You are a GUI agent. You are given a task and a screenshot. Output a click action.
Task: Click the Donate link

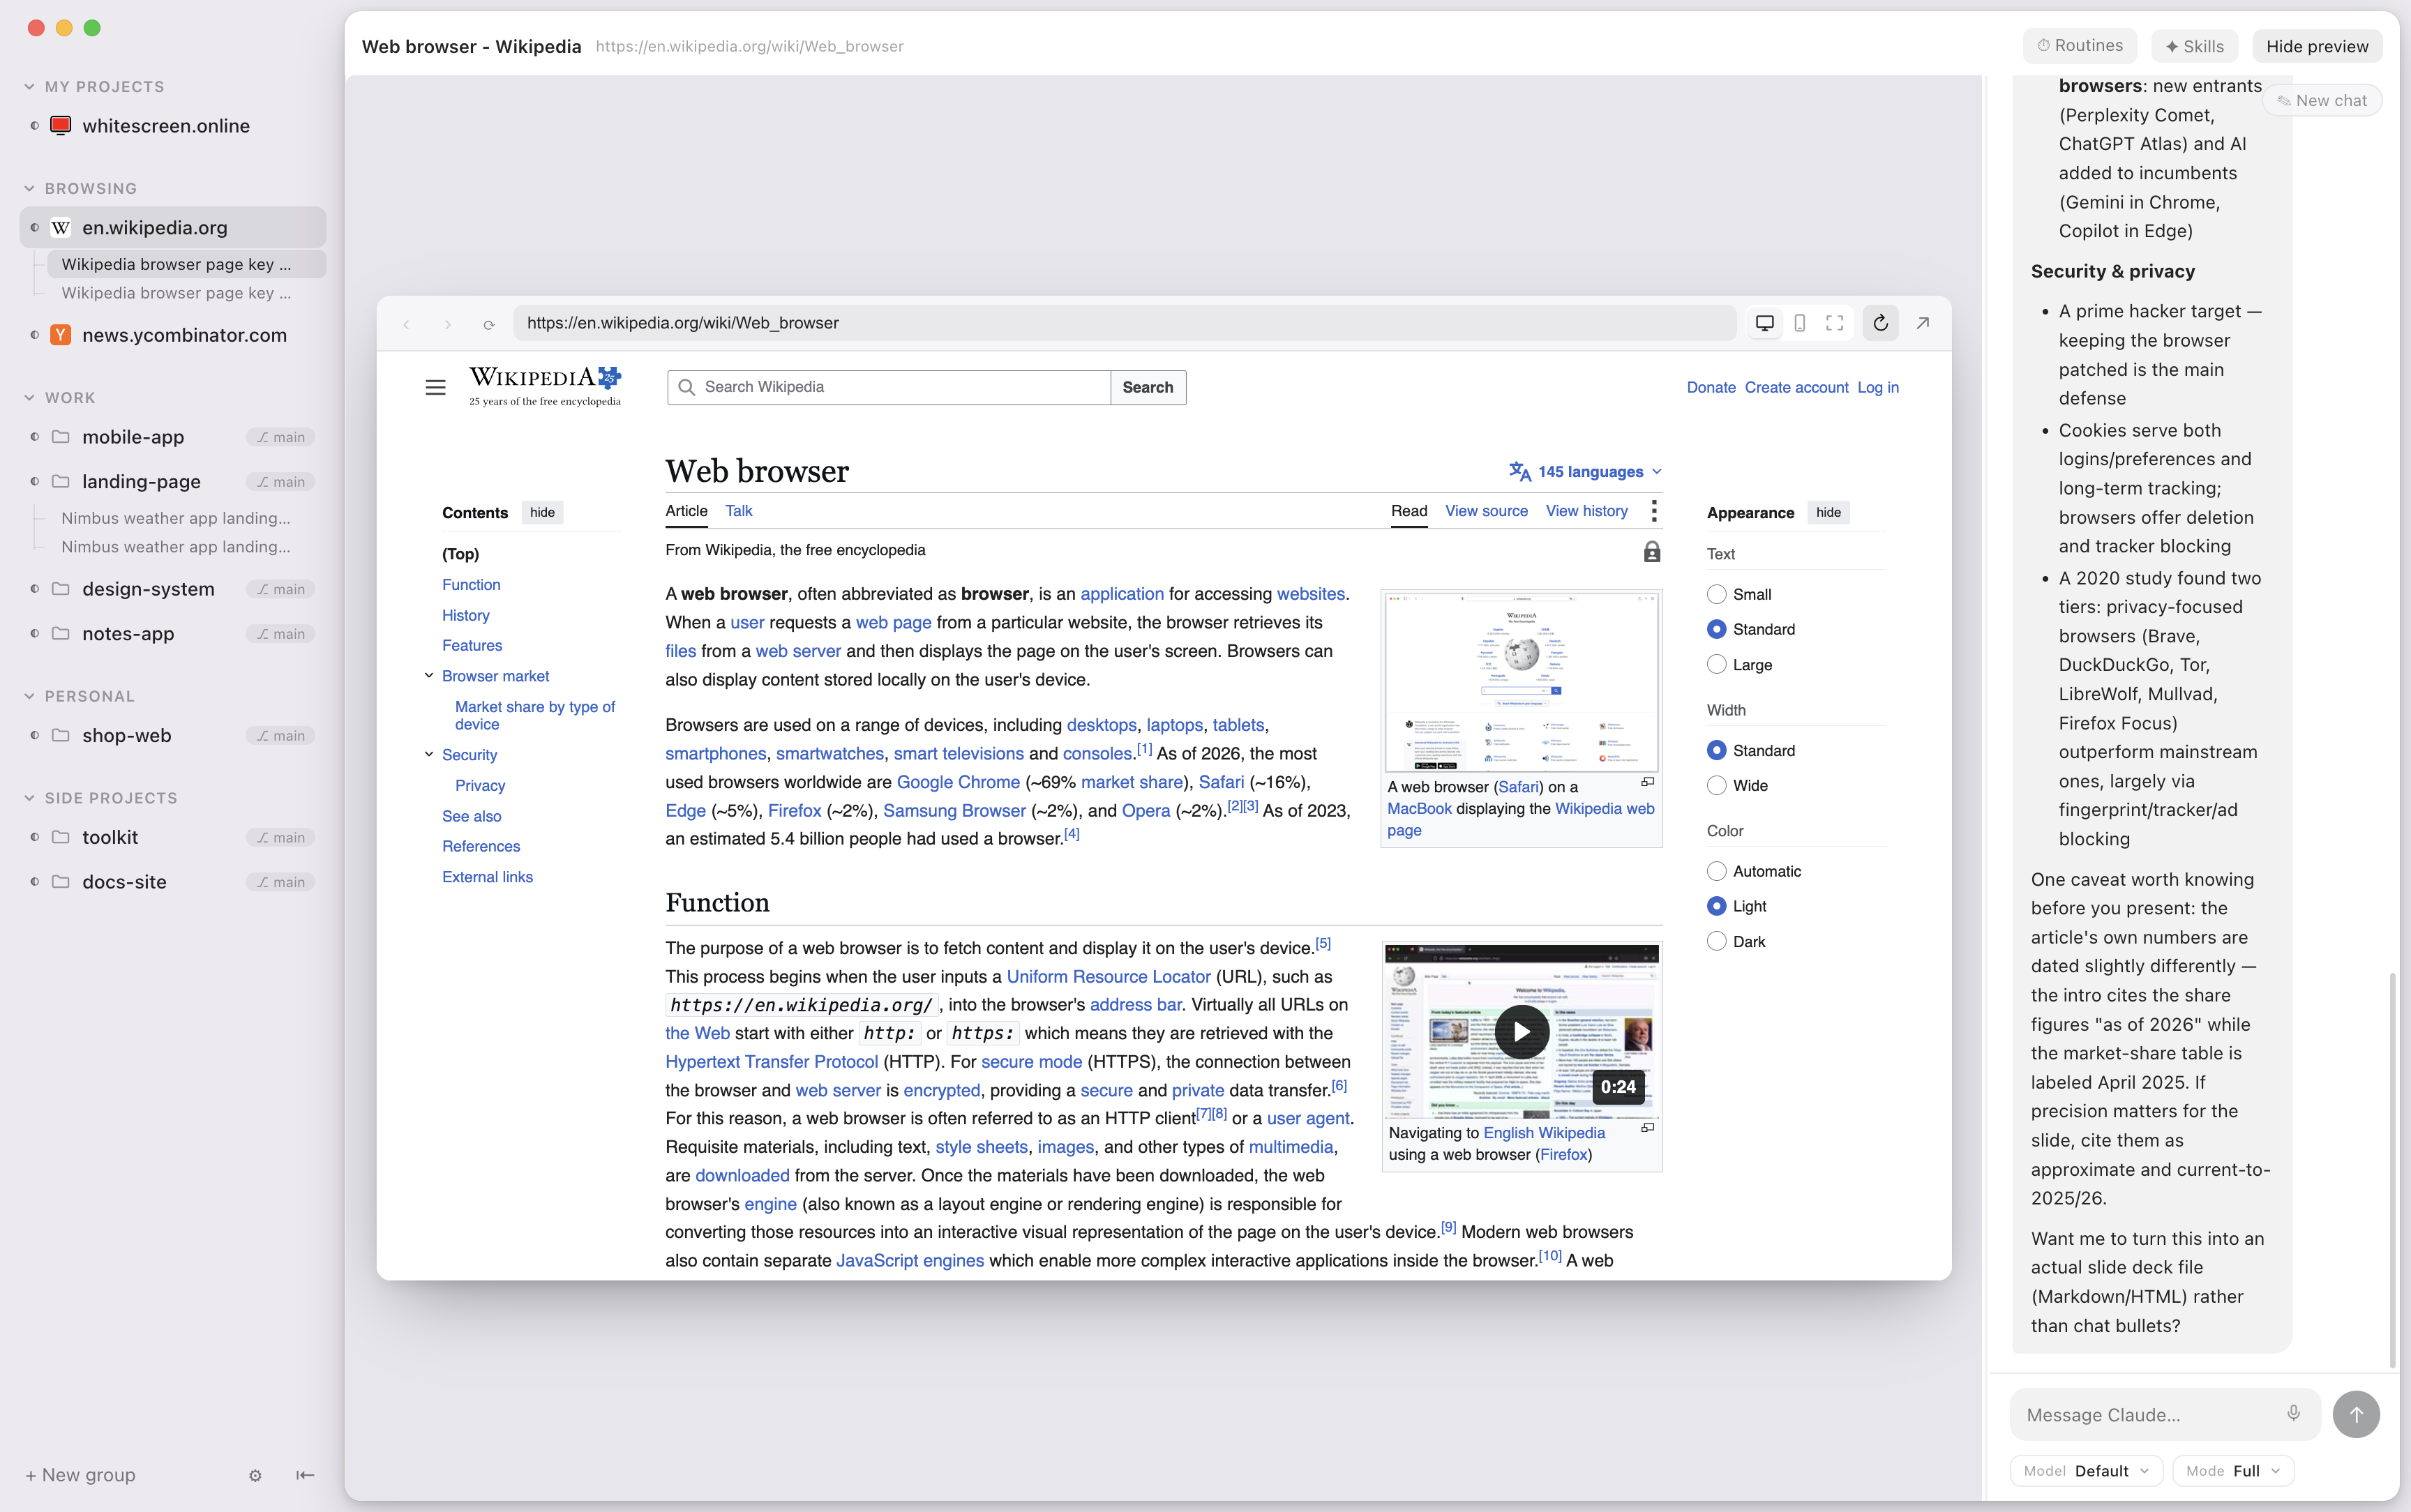click(1710, 387)
